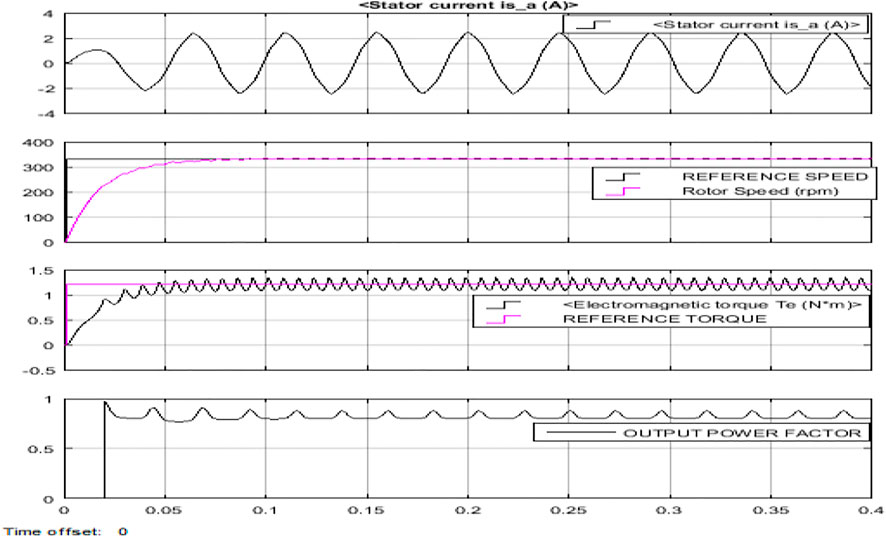The width and height of the screenshot is (886, 538).
Task: Select the REFERENCE TORQUE legend entry
Action: coord(664,319)
